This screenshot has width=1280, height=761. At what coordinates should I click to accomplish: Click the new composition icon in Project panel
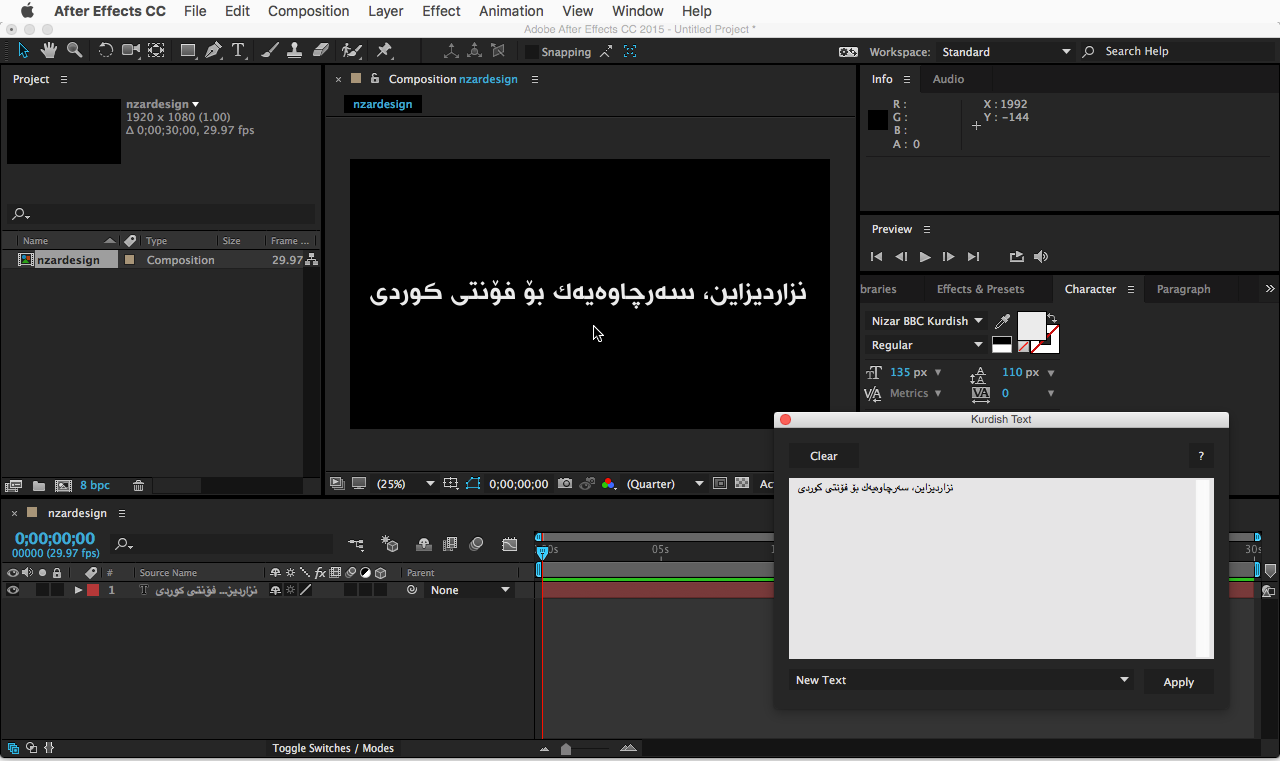[x=63, y=486]
